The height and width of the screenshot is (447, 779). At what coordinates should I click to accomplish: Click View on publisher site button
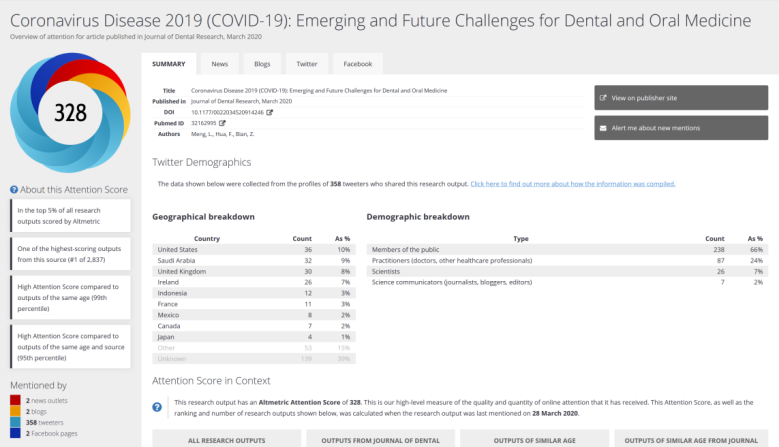click(681, 98)
